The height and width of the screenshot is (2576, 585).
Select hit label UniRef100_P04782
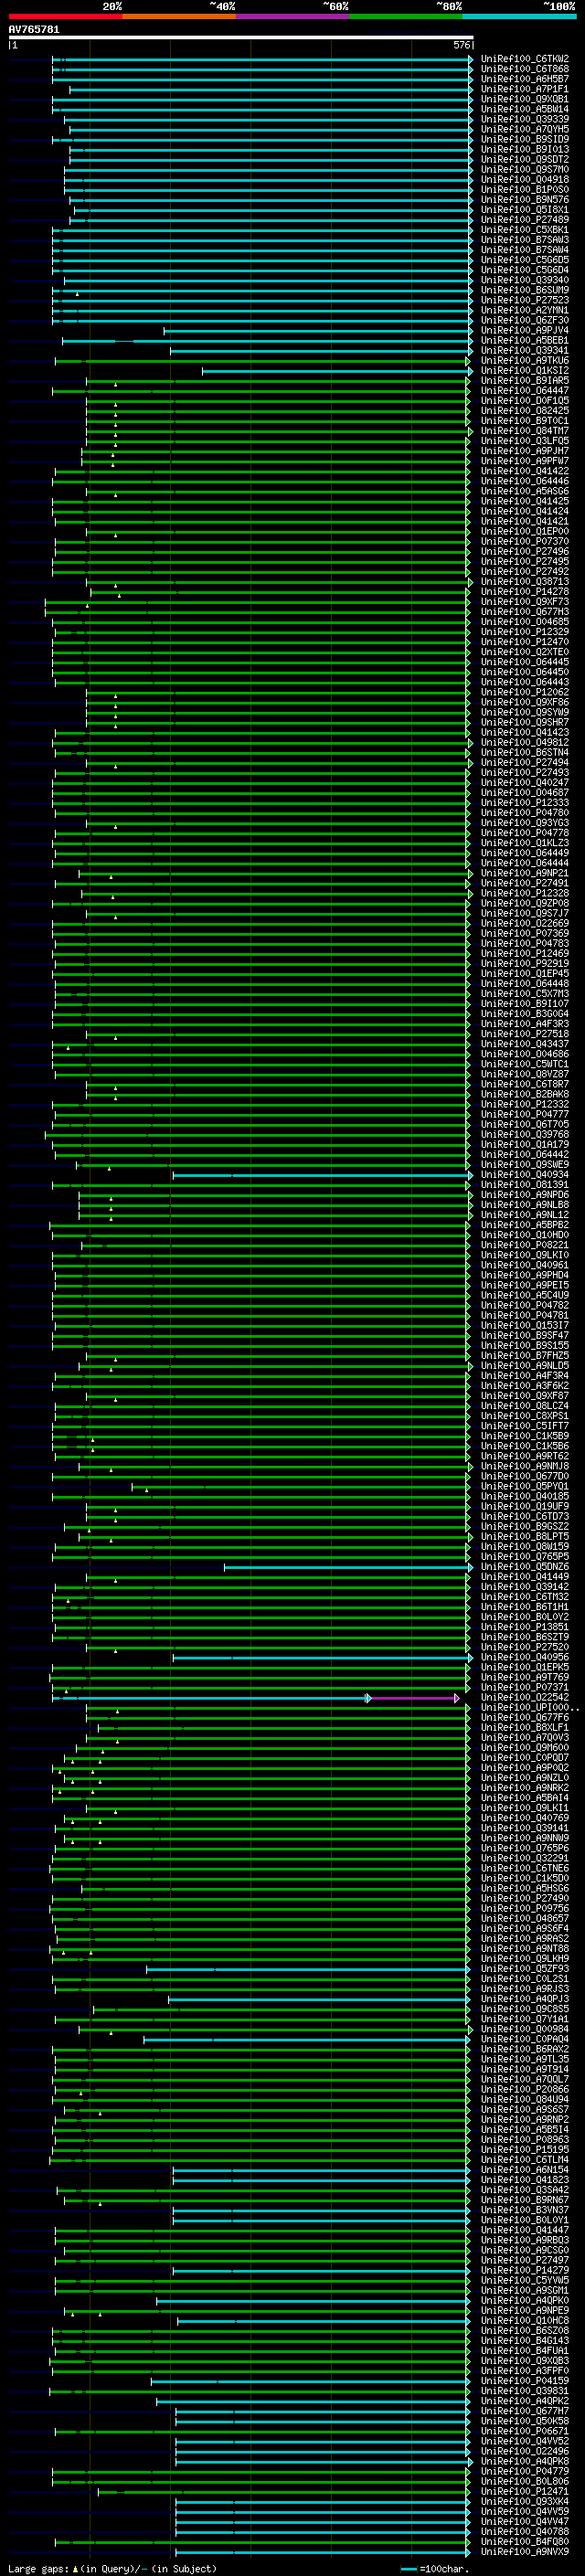coord(525,1306)
